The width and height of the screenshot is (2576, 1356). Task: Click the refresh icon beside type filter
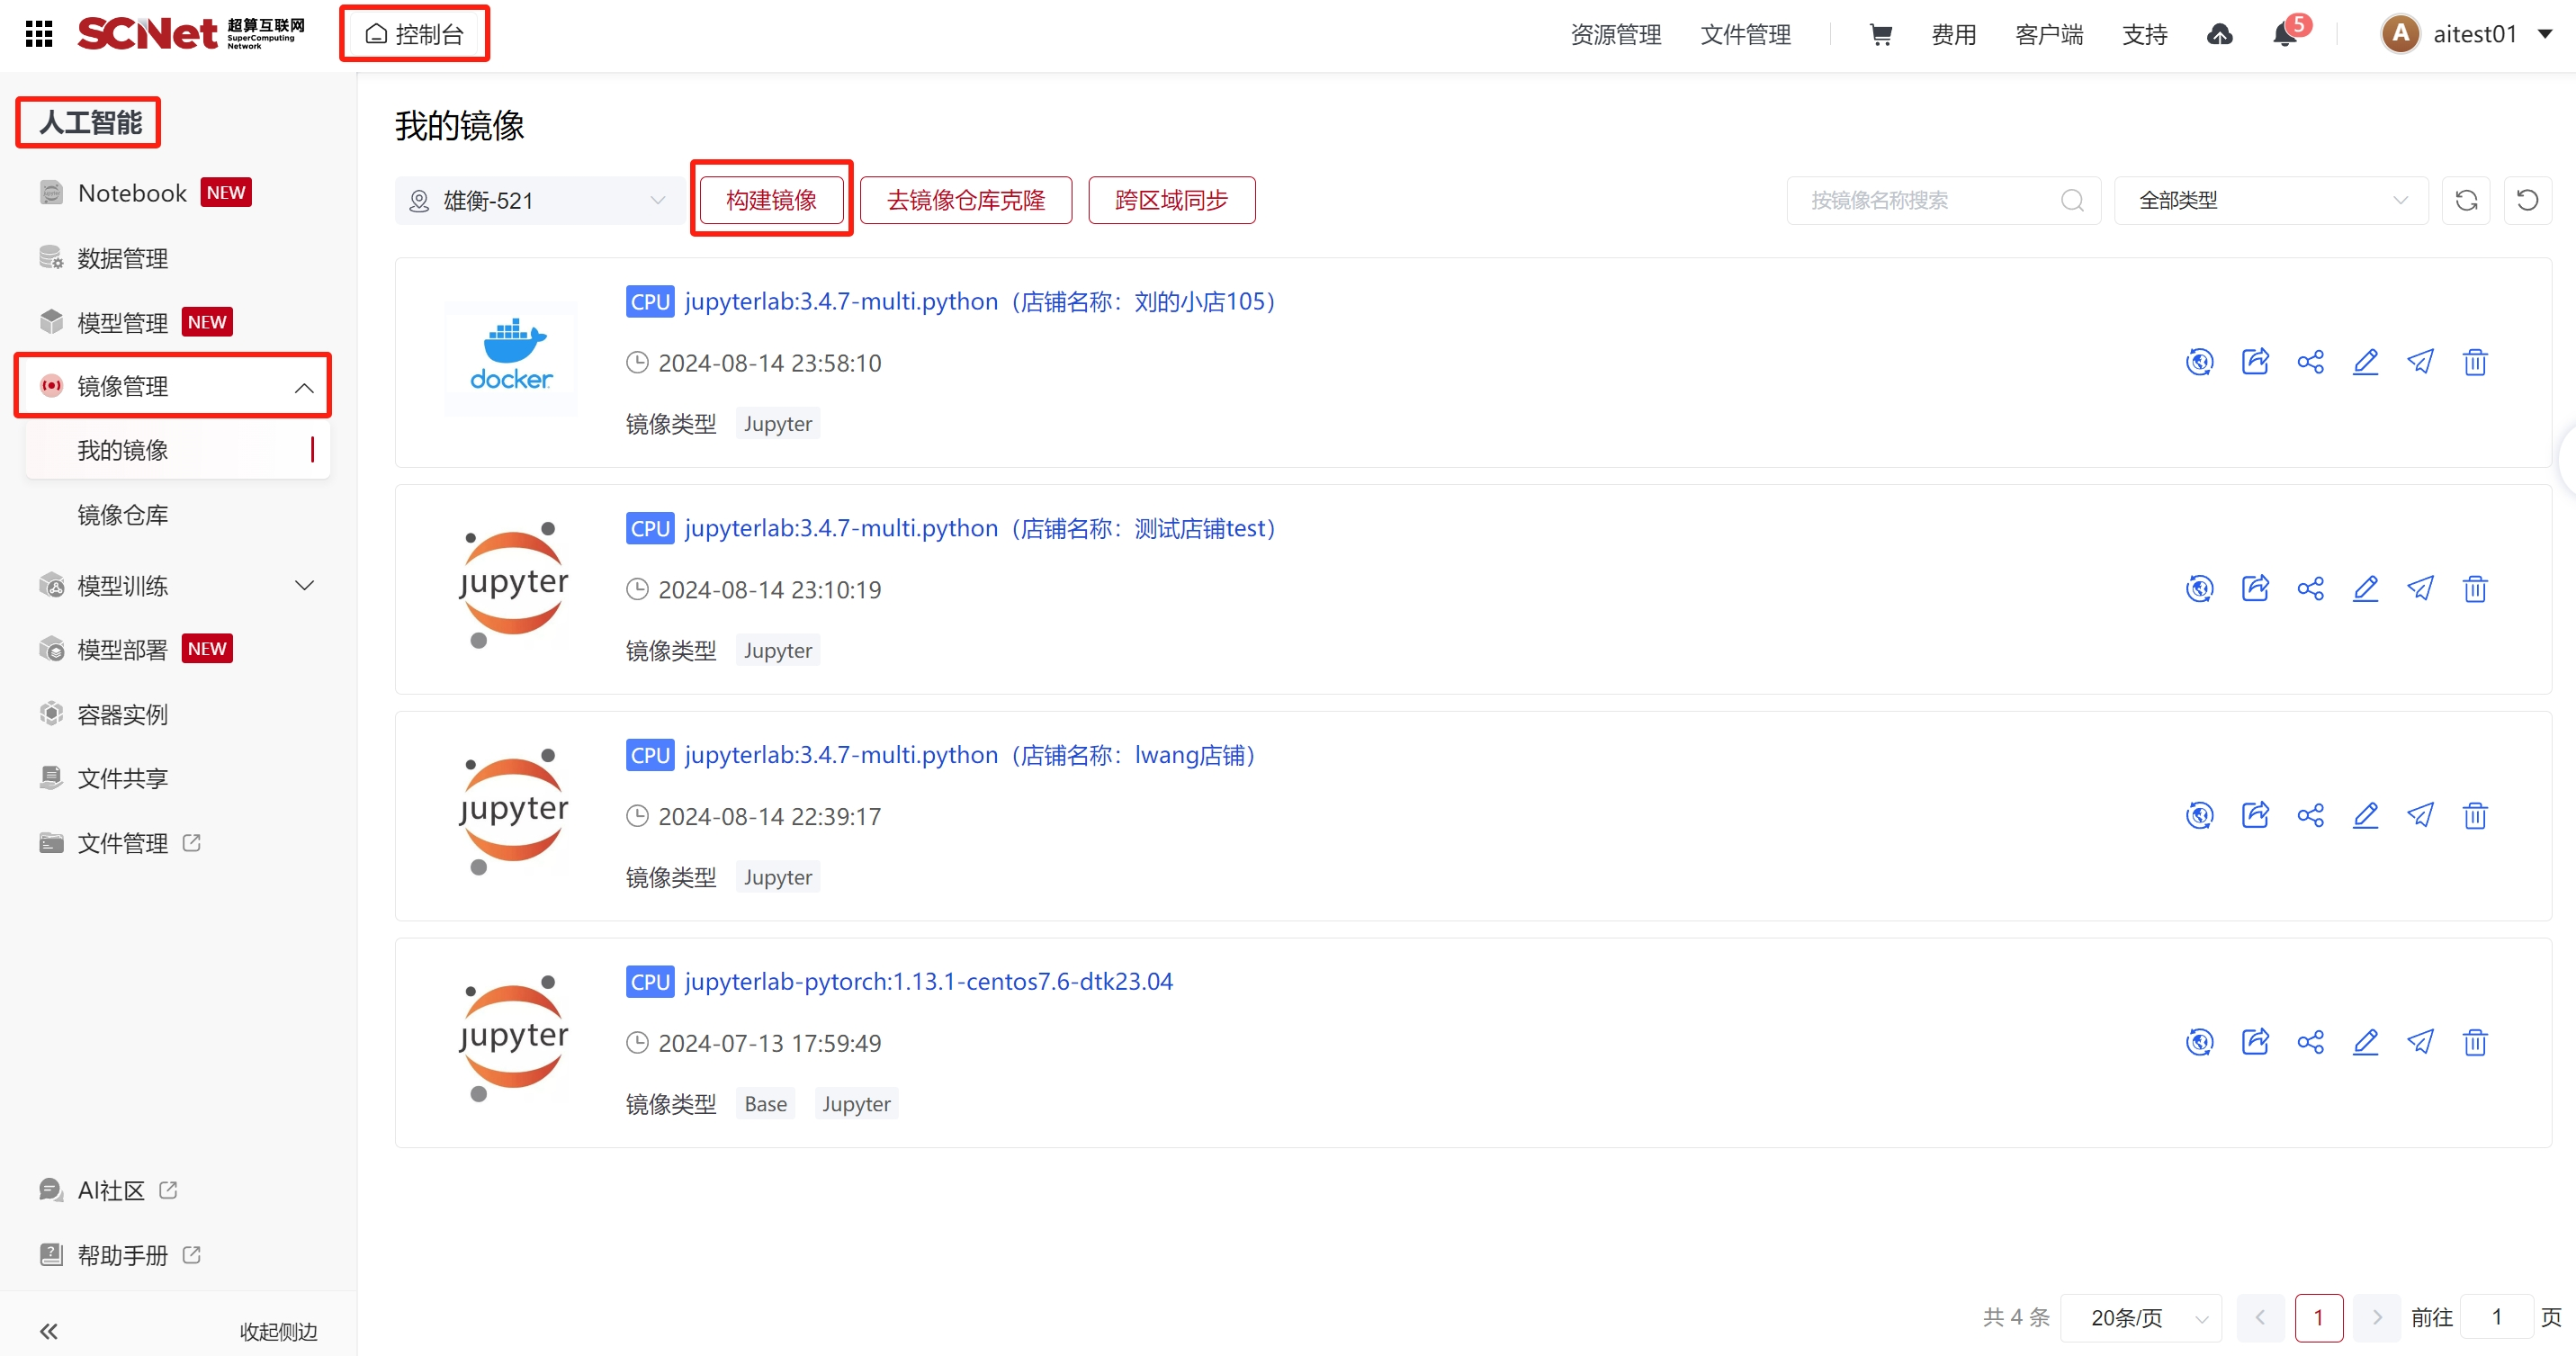coord(2466,201)
